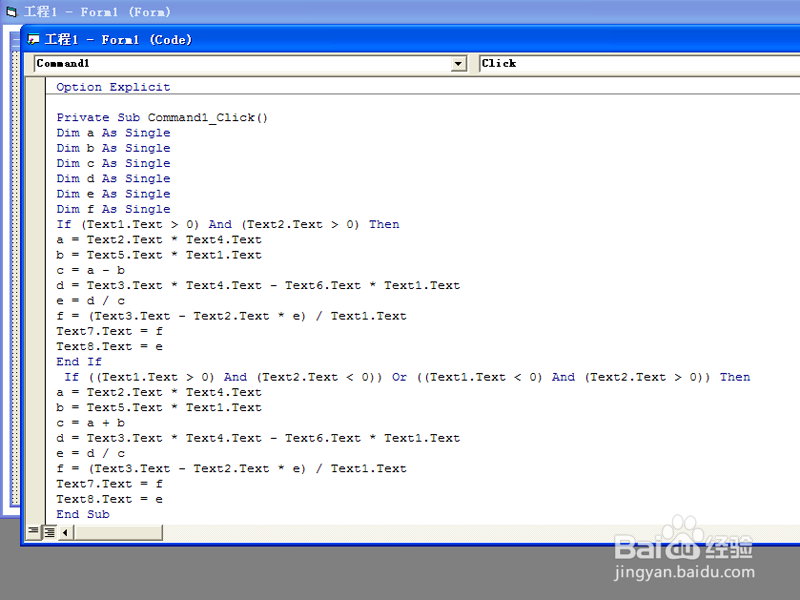Image resolution: width=800 pixels, height=600 pixels.
Task: Click inside the Command1 object field
Action: click(243, 64)
